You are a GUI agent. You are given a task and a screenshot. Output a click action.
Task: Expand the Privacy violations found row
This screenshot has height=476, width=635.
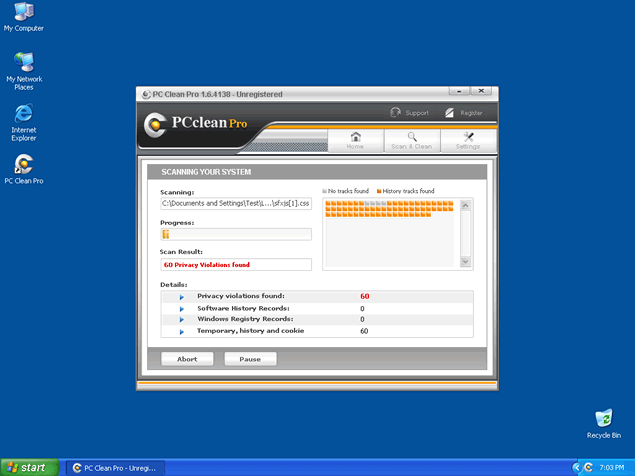tap(182, 297)
